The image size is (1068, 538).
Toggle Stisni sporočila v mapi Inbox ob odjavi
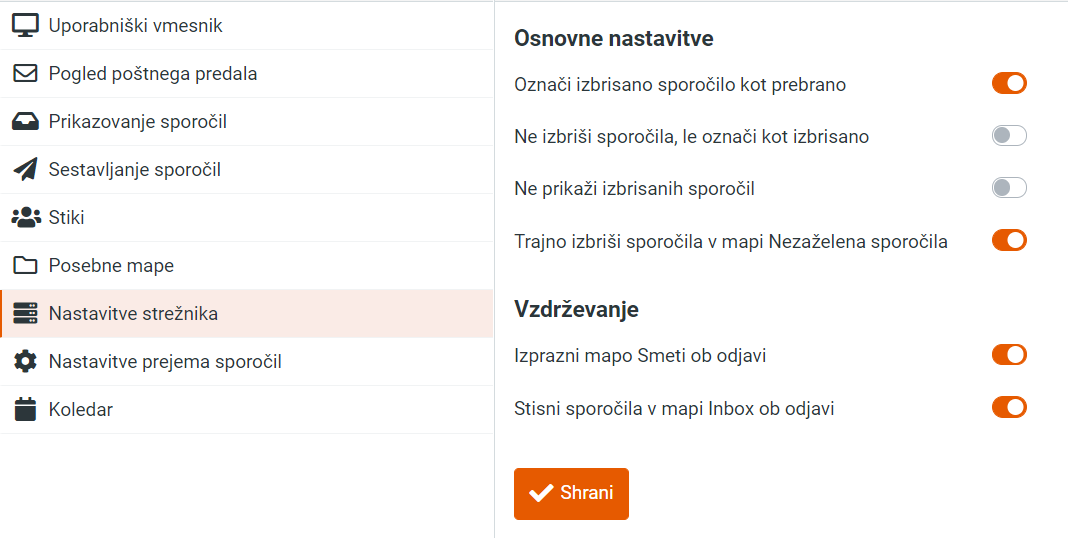tap(1009, 407)
